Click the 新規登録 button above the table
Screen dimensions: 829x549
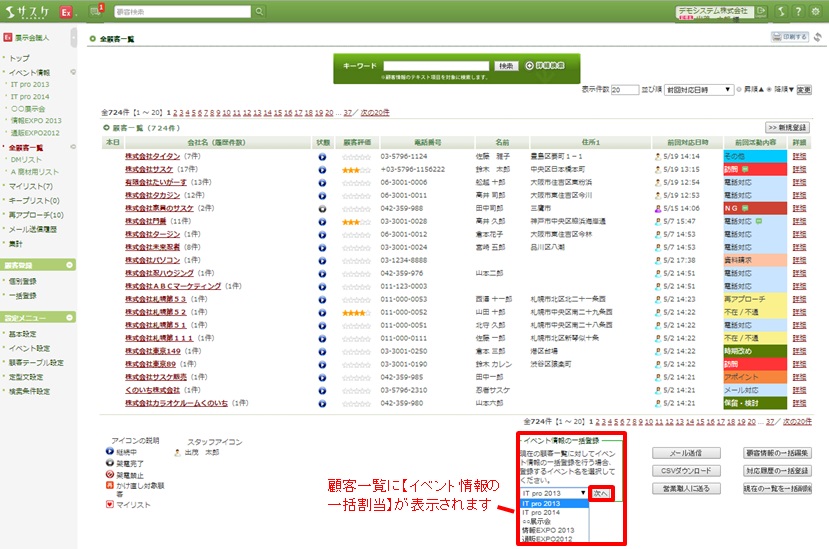click(x=786, y=128)
